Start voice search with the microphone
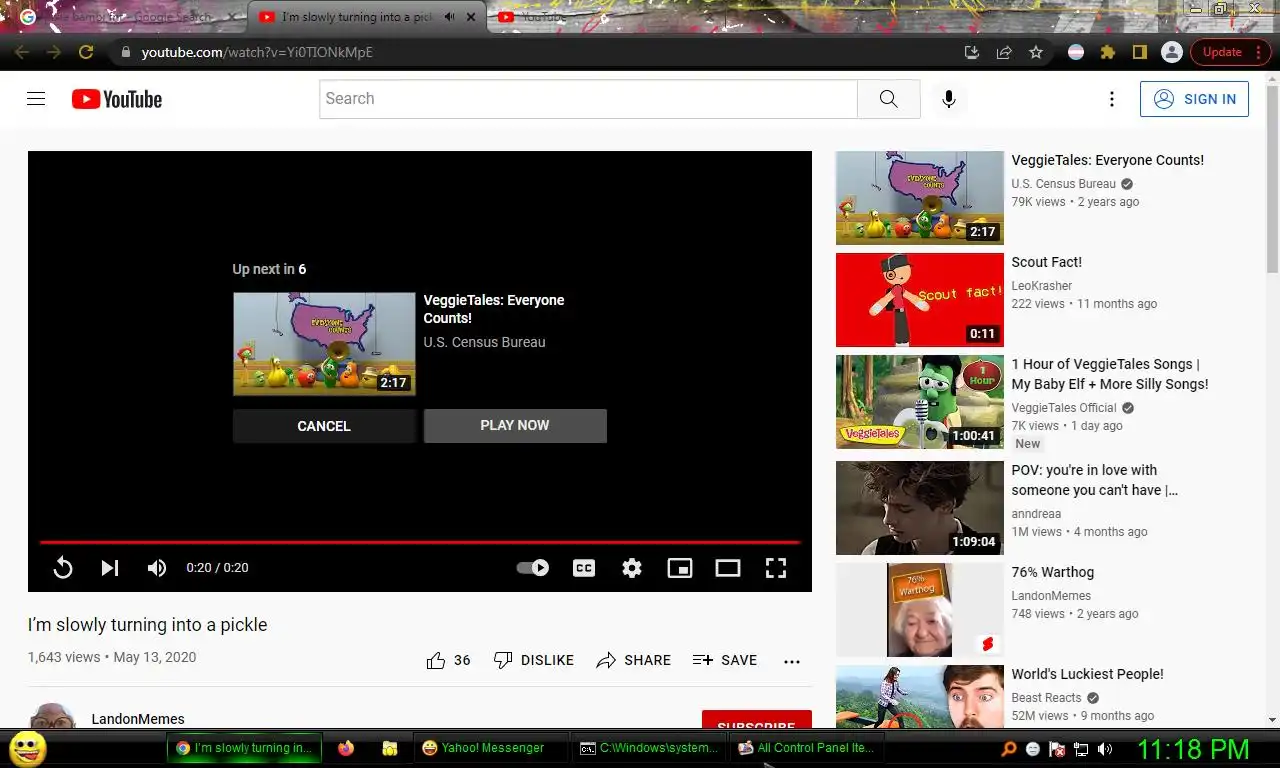The height and width of the screenshot is (768, 1280). 949,99
